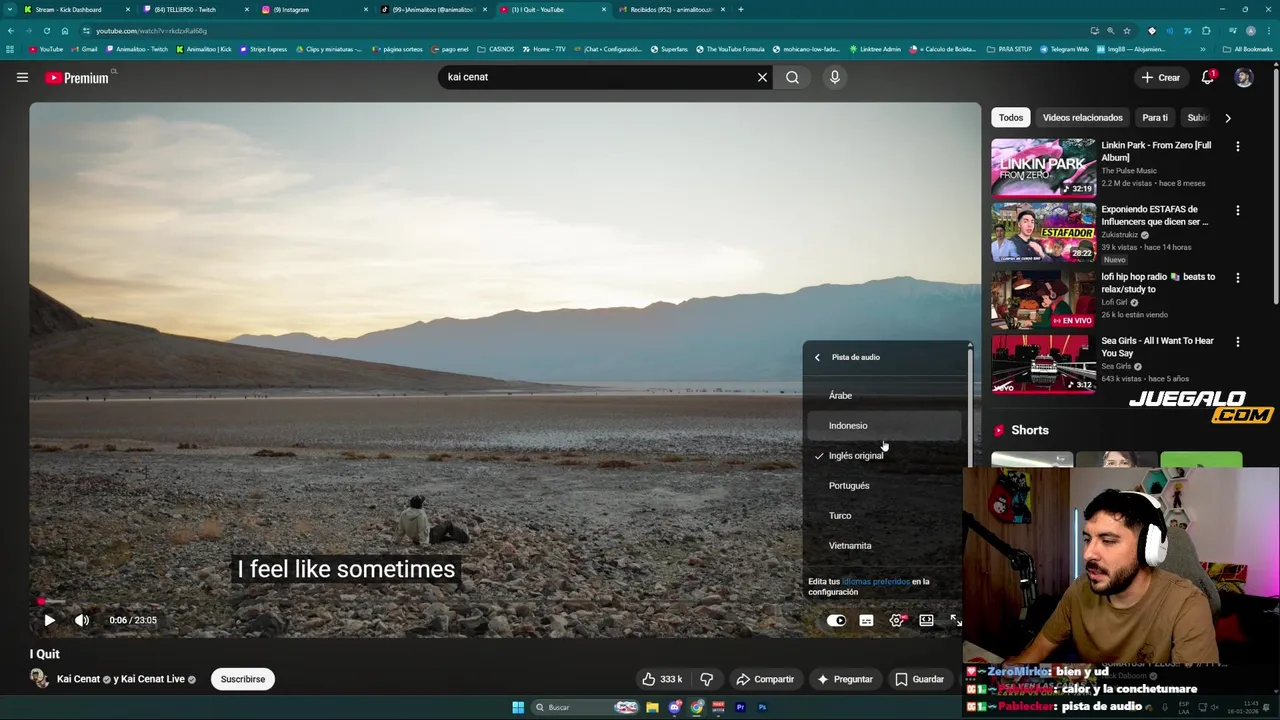
Task: Select the Árabe audio track
Action: (884, 395)
